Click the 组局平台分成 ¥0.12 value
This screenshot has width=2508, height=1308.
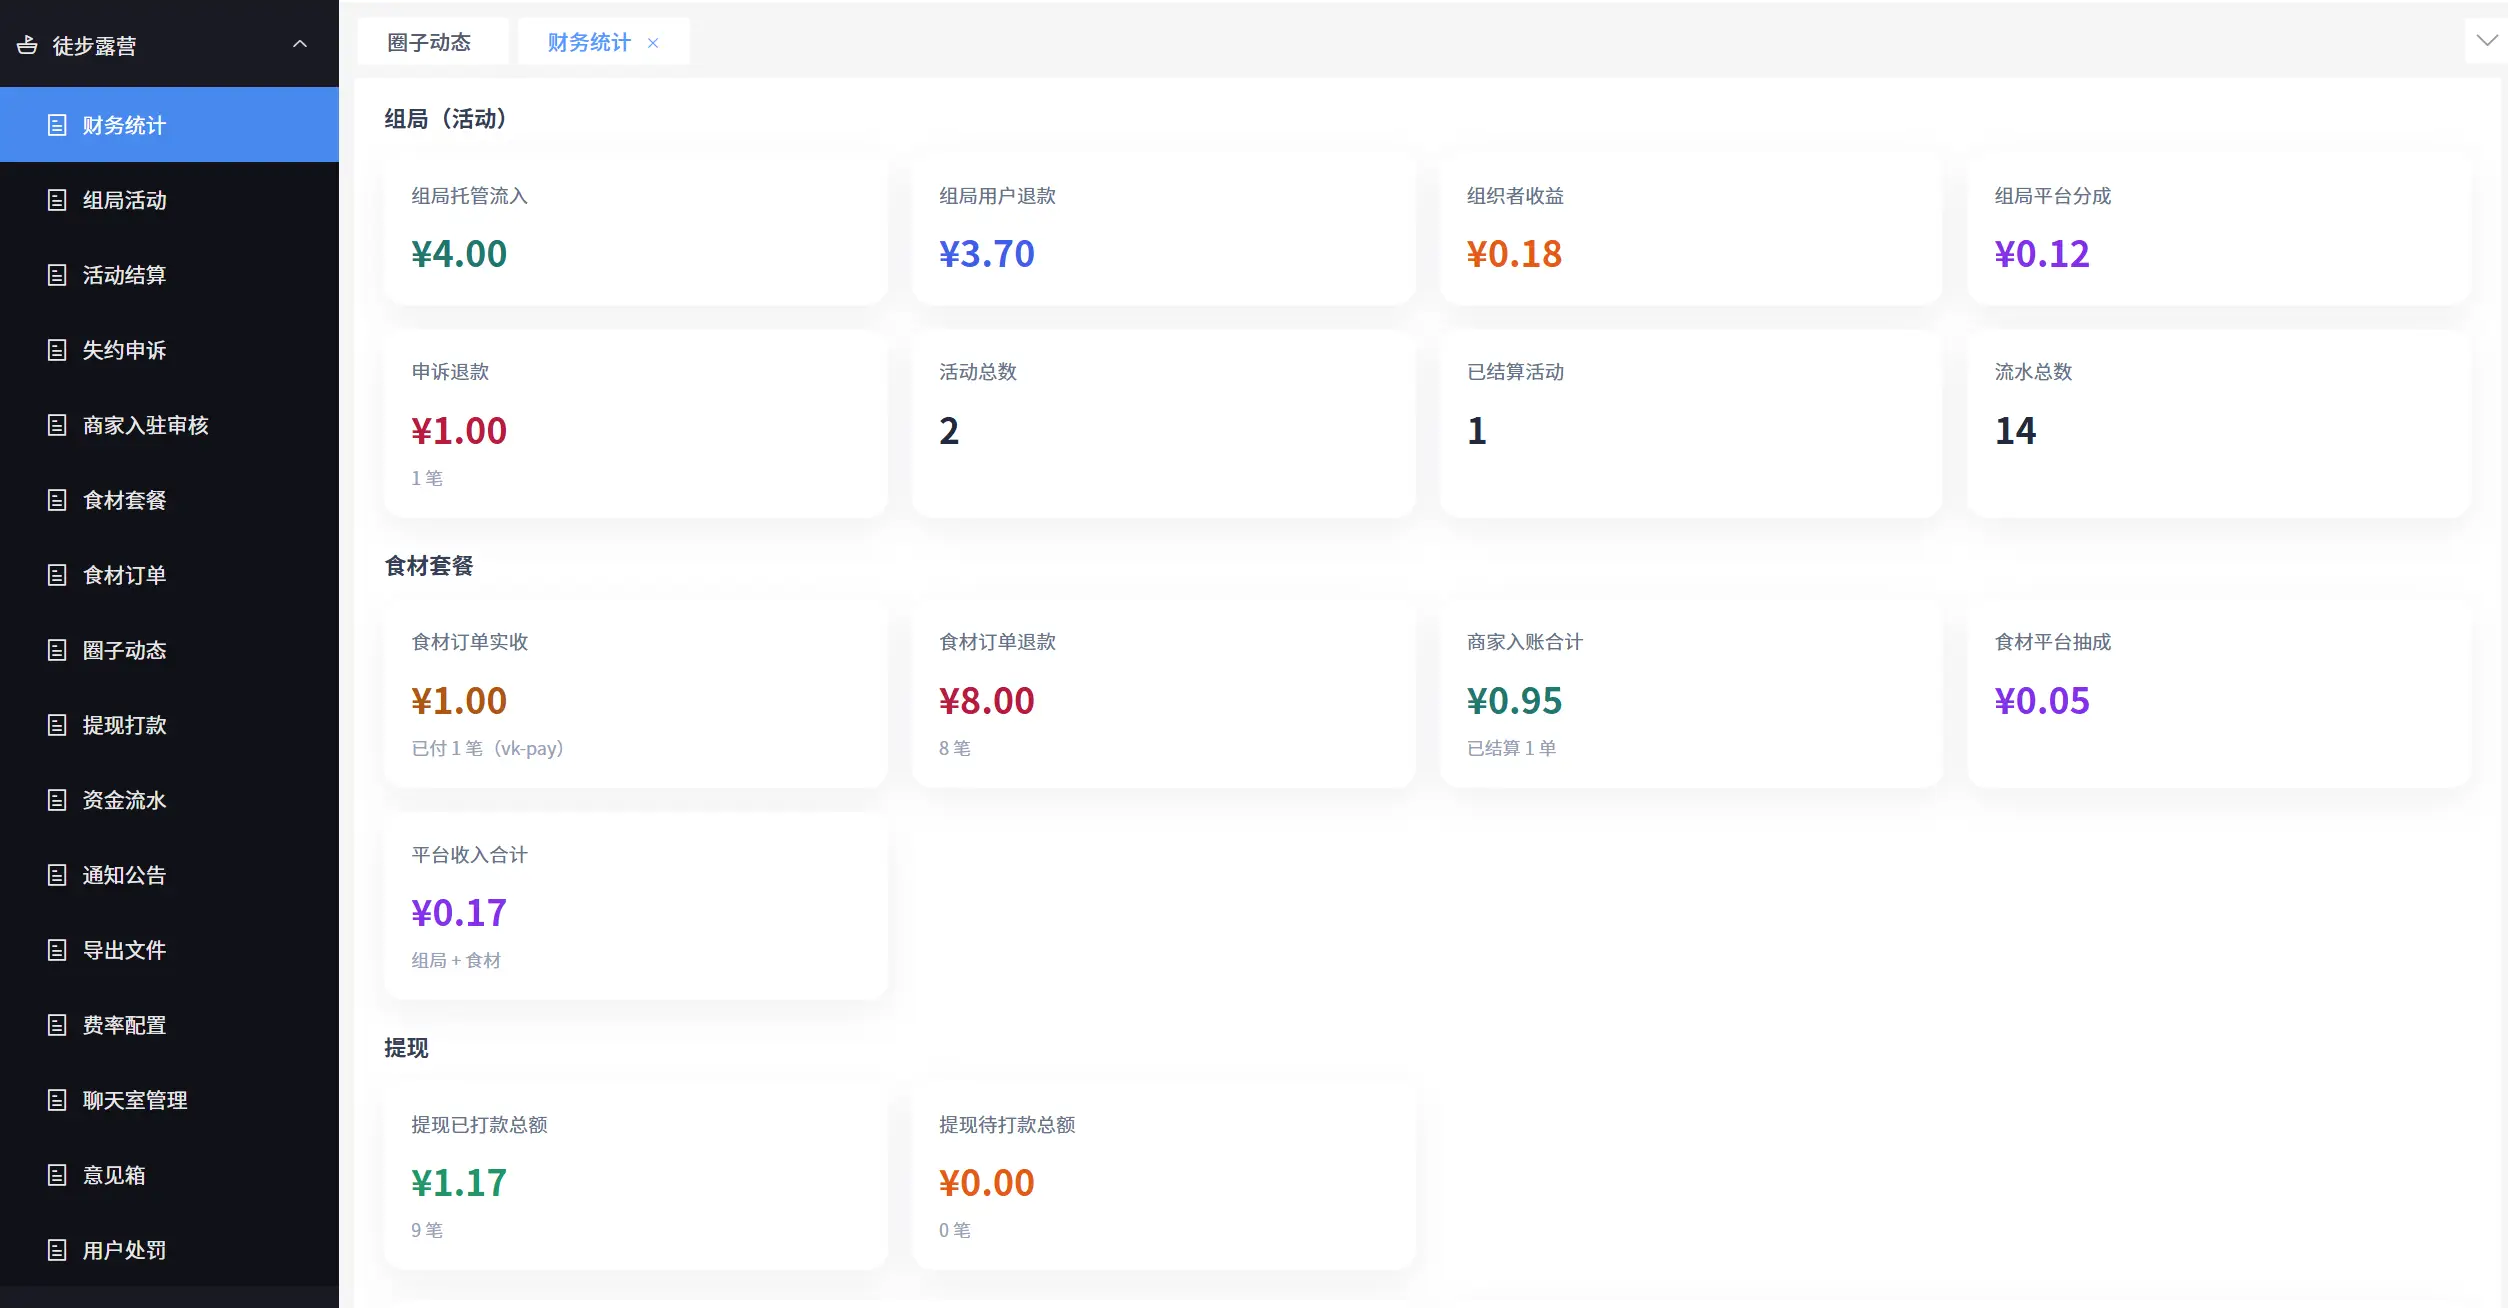(2042, 254)
